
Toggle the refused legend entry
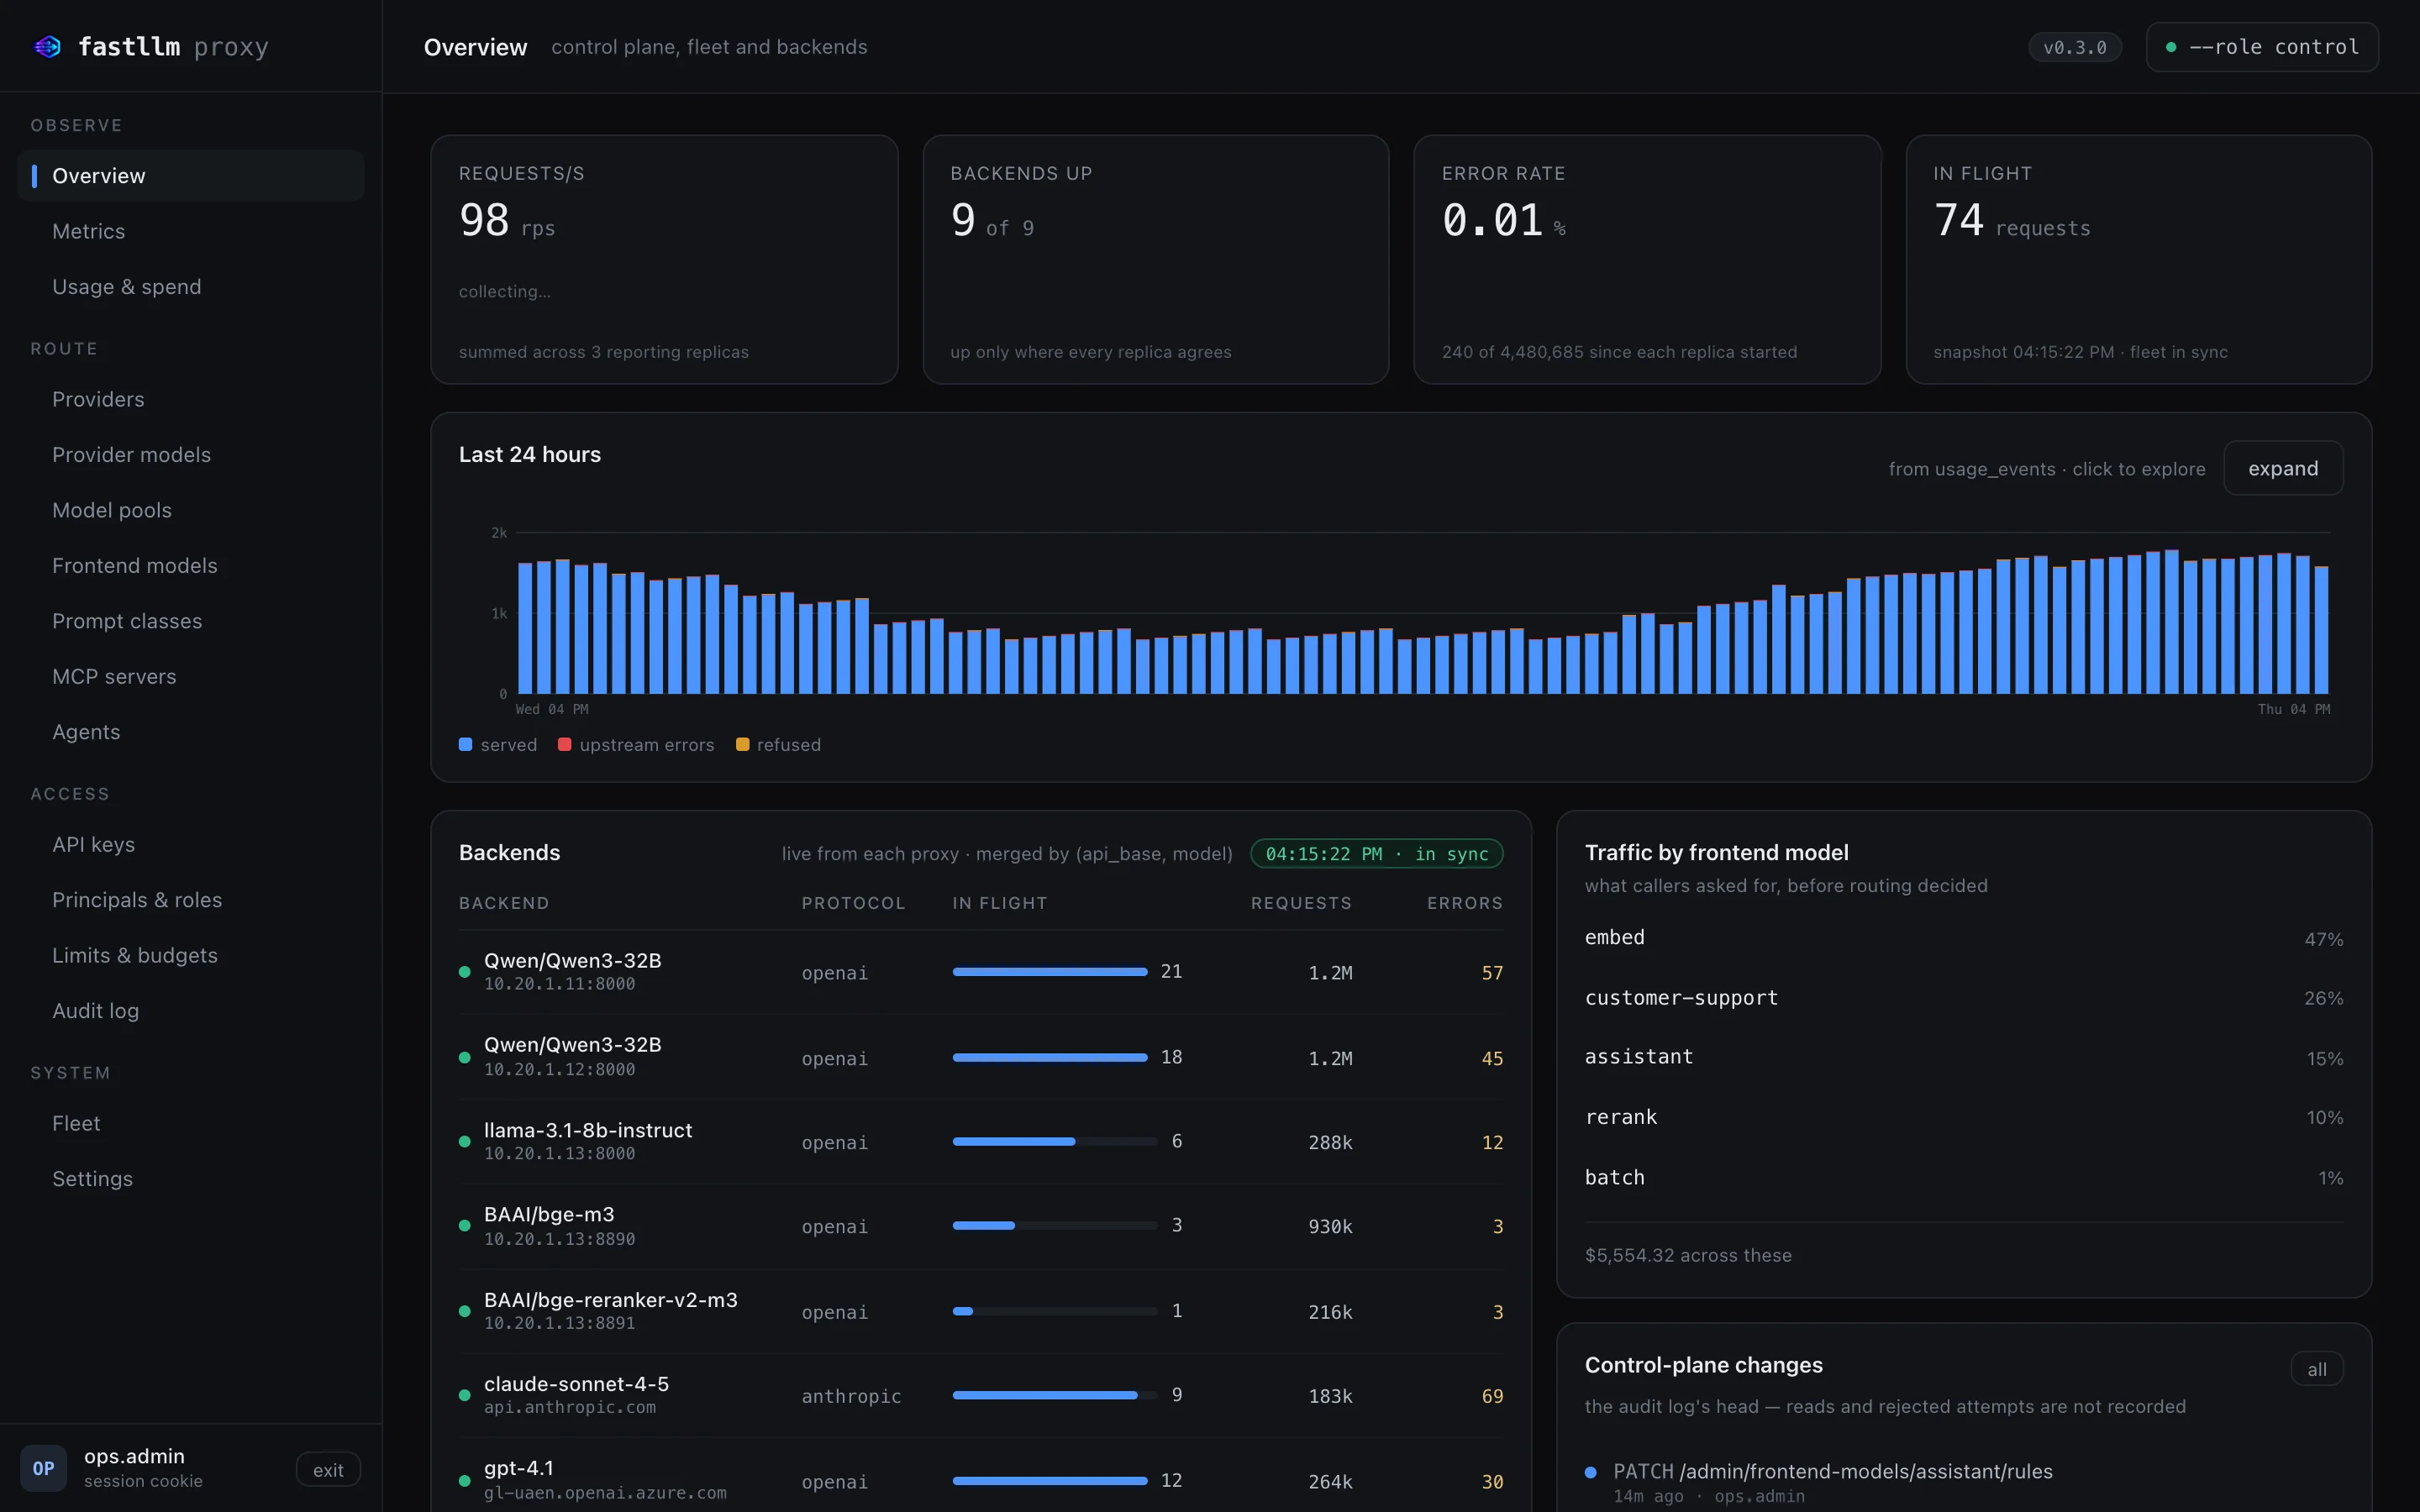click(778, 745)
